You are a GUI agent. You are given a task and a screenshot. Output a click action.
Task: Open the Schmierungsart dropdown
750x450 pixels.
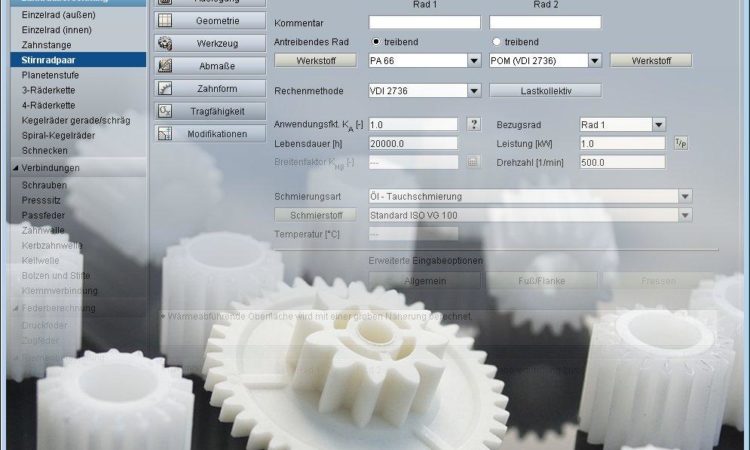685,196
